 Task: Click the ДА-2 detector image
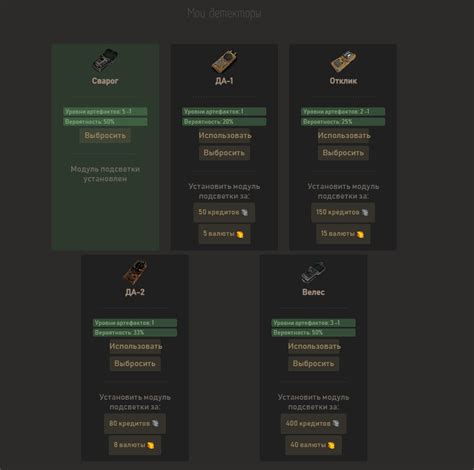click(135, 272)
